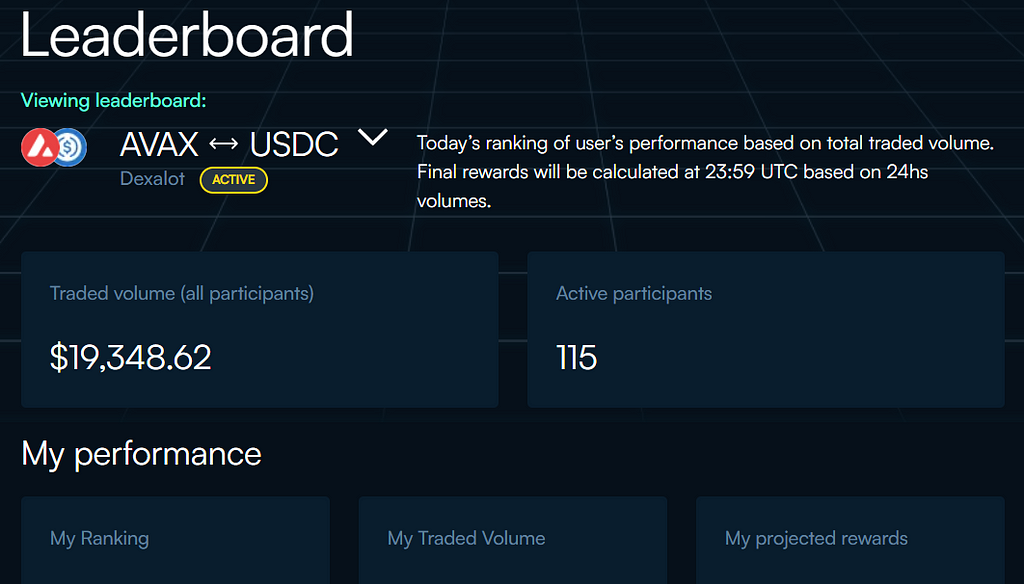Open the Active participants card
Viewport: 1024px width, 584px height.
tap(766, 330)
